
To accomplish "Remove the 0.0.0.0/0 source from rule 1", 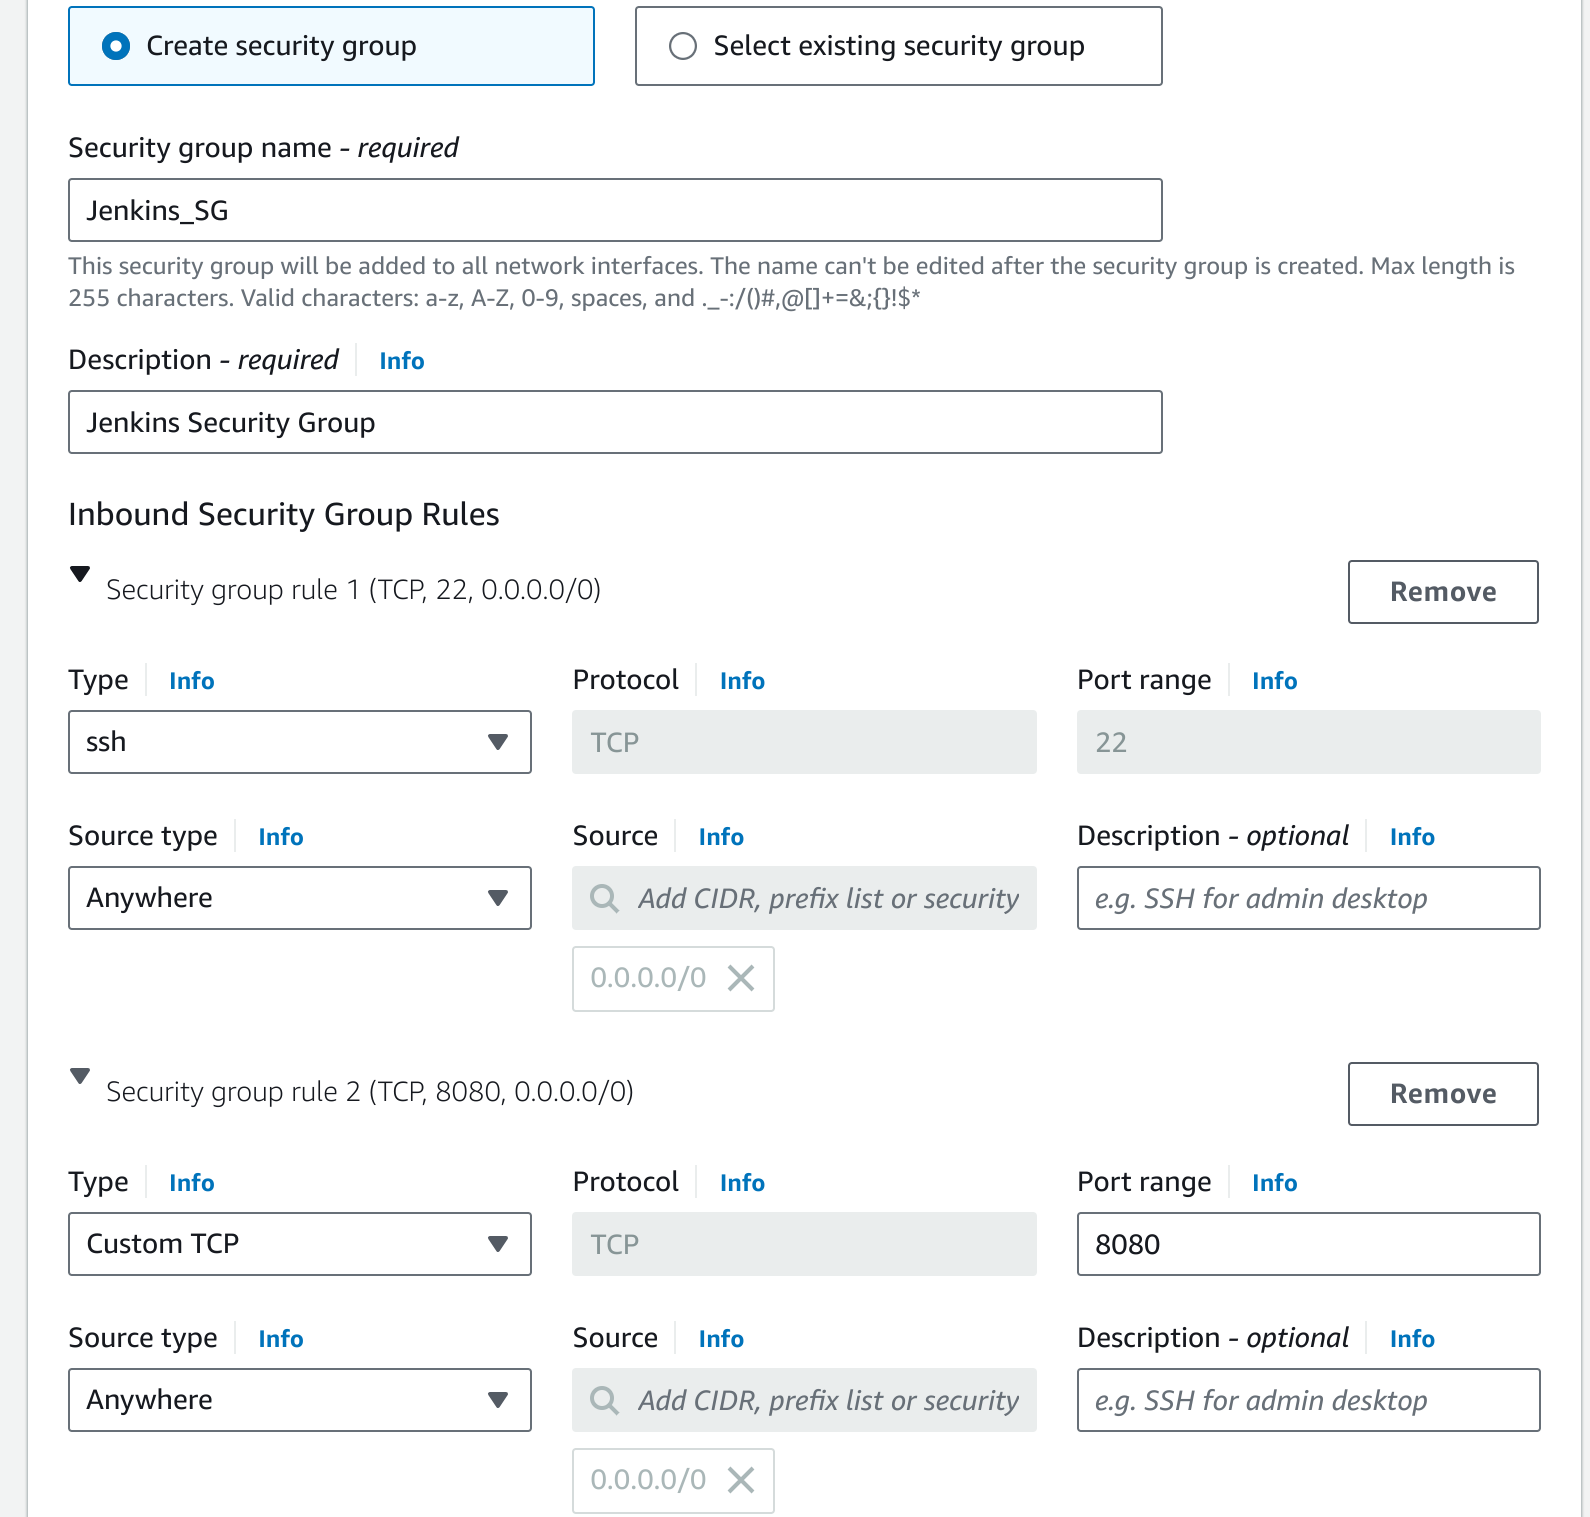I will pos(741,978).
